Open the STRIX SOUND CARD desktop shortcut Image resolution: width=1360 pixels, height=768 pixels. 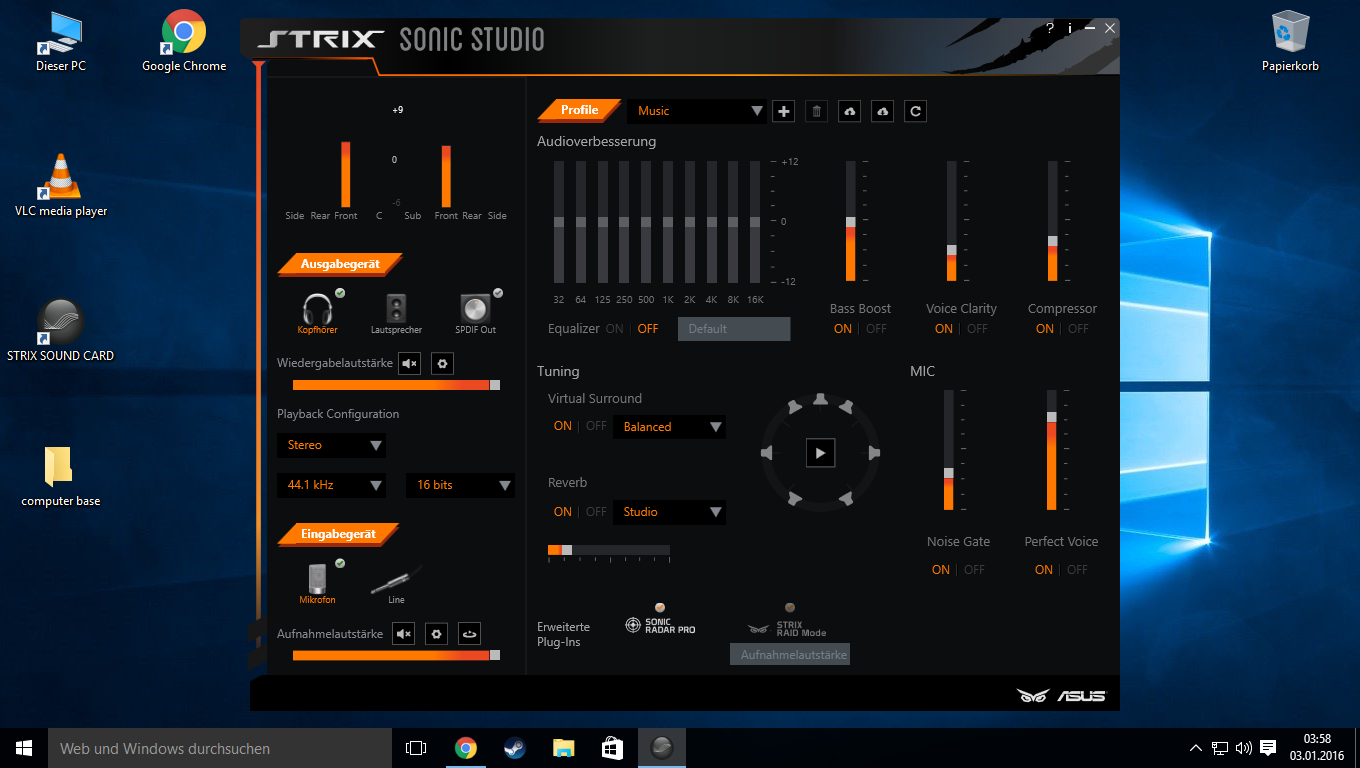point(60,330)
